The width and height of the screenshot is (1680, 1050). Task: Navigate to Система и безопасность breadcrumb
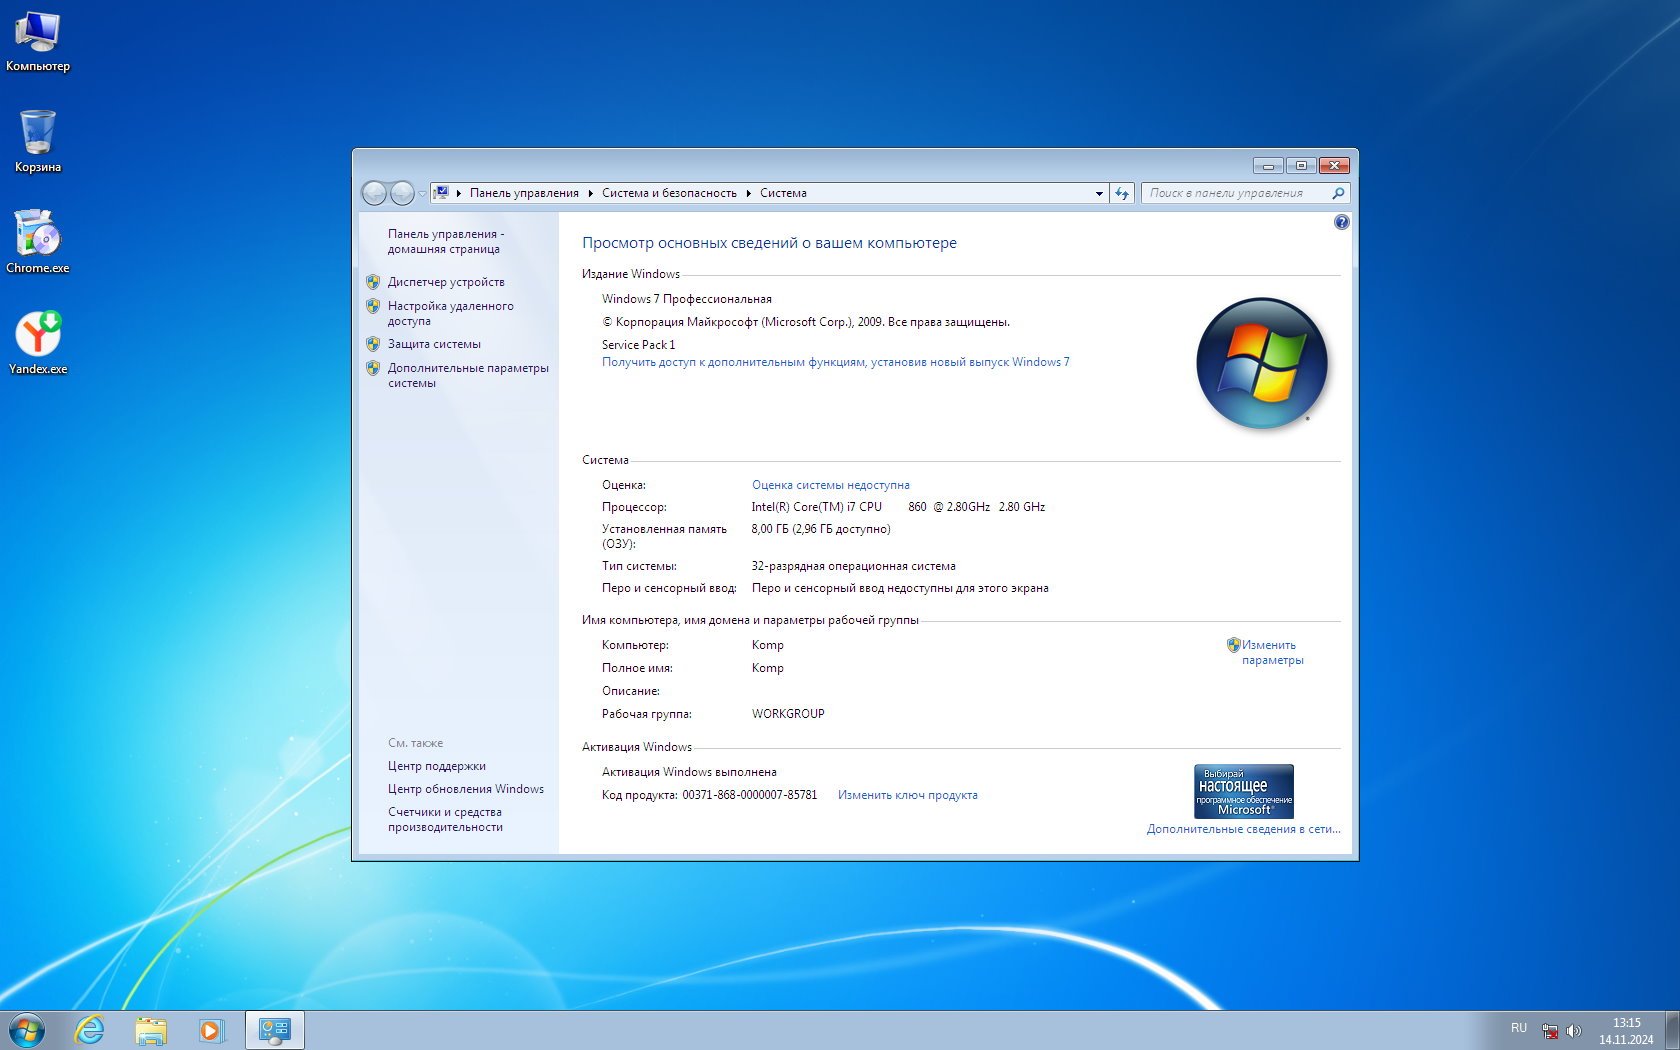coord(669,193)
